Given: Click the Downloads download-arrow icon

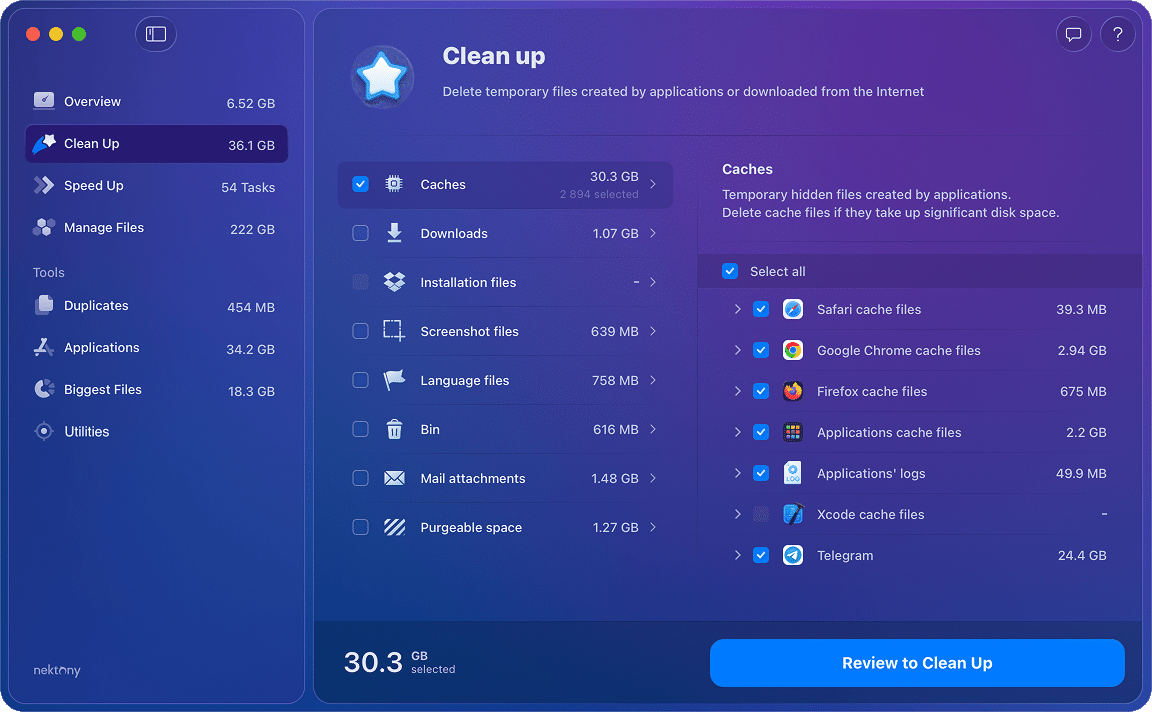Looking at the screenshot, I should [x=392, y=233].
